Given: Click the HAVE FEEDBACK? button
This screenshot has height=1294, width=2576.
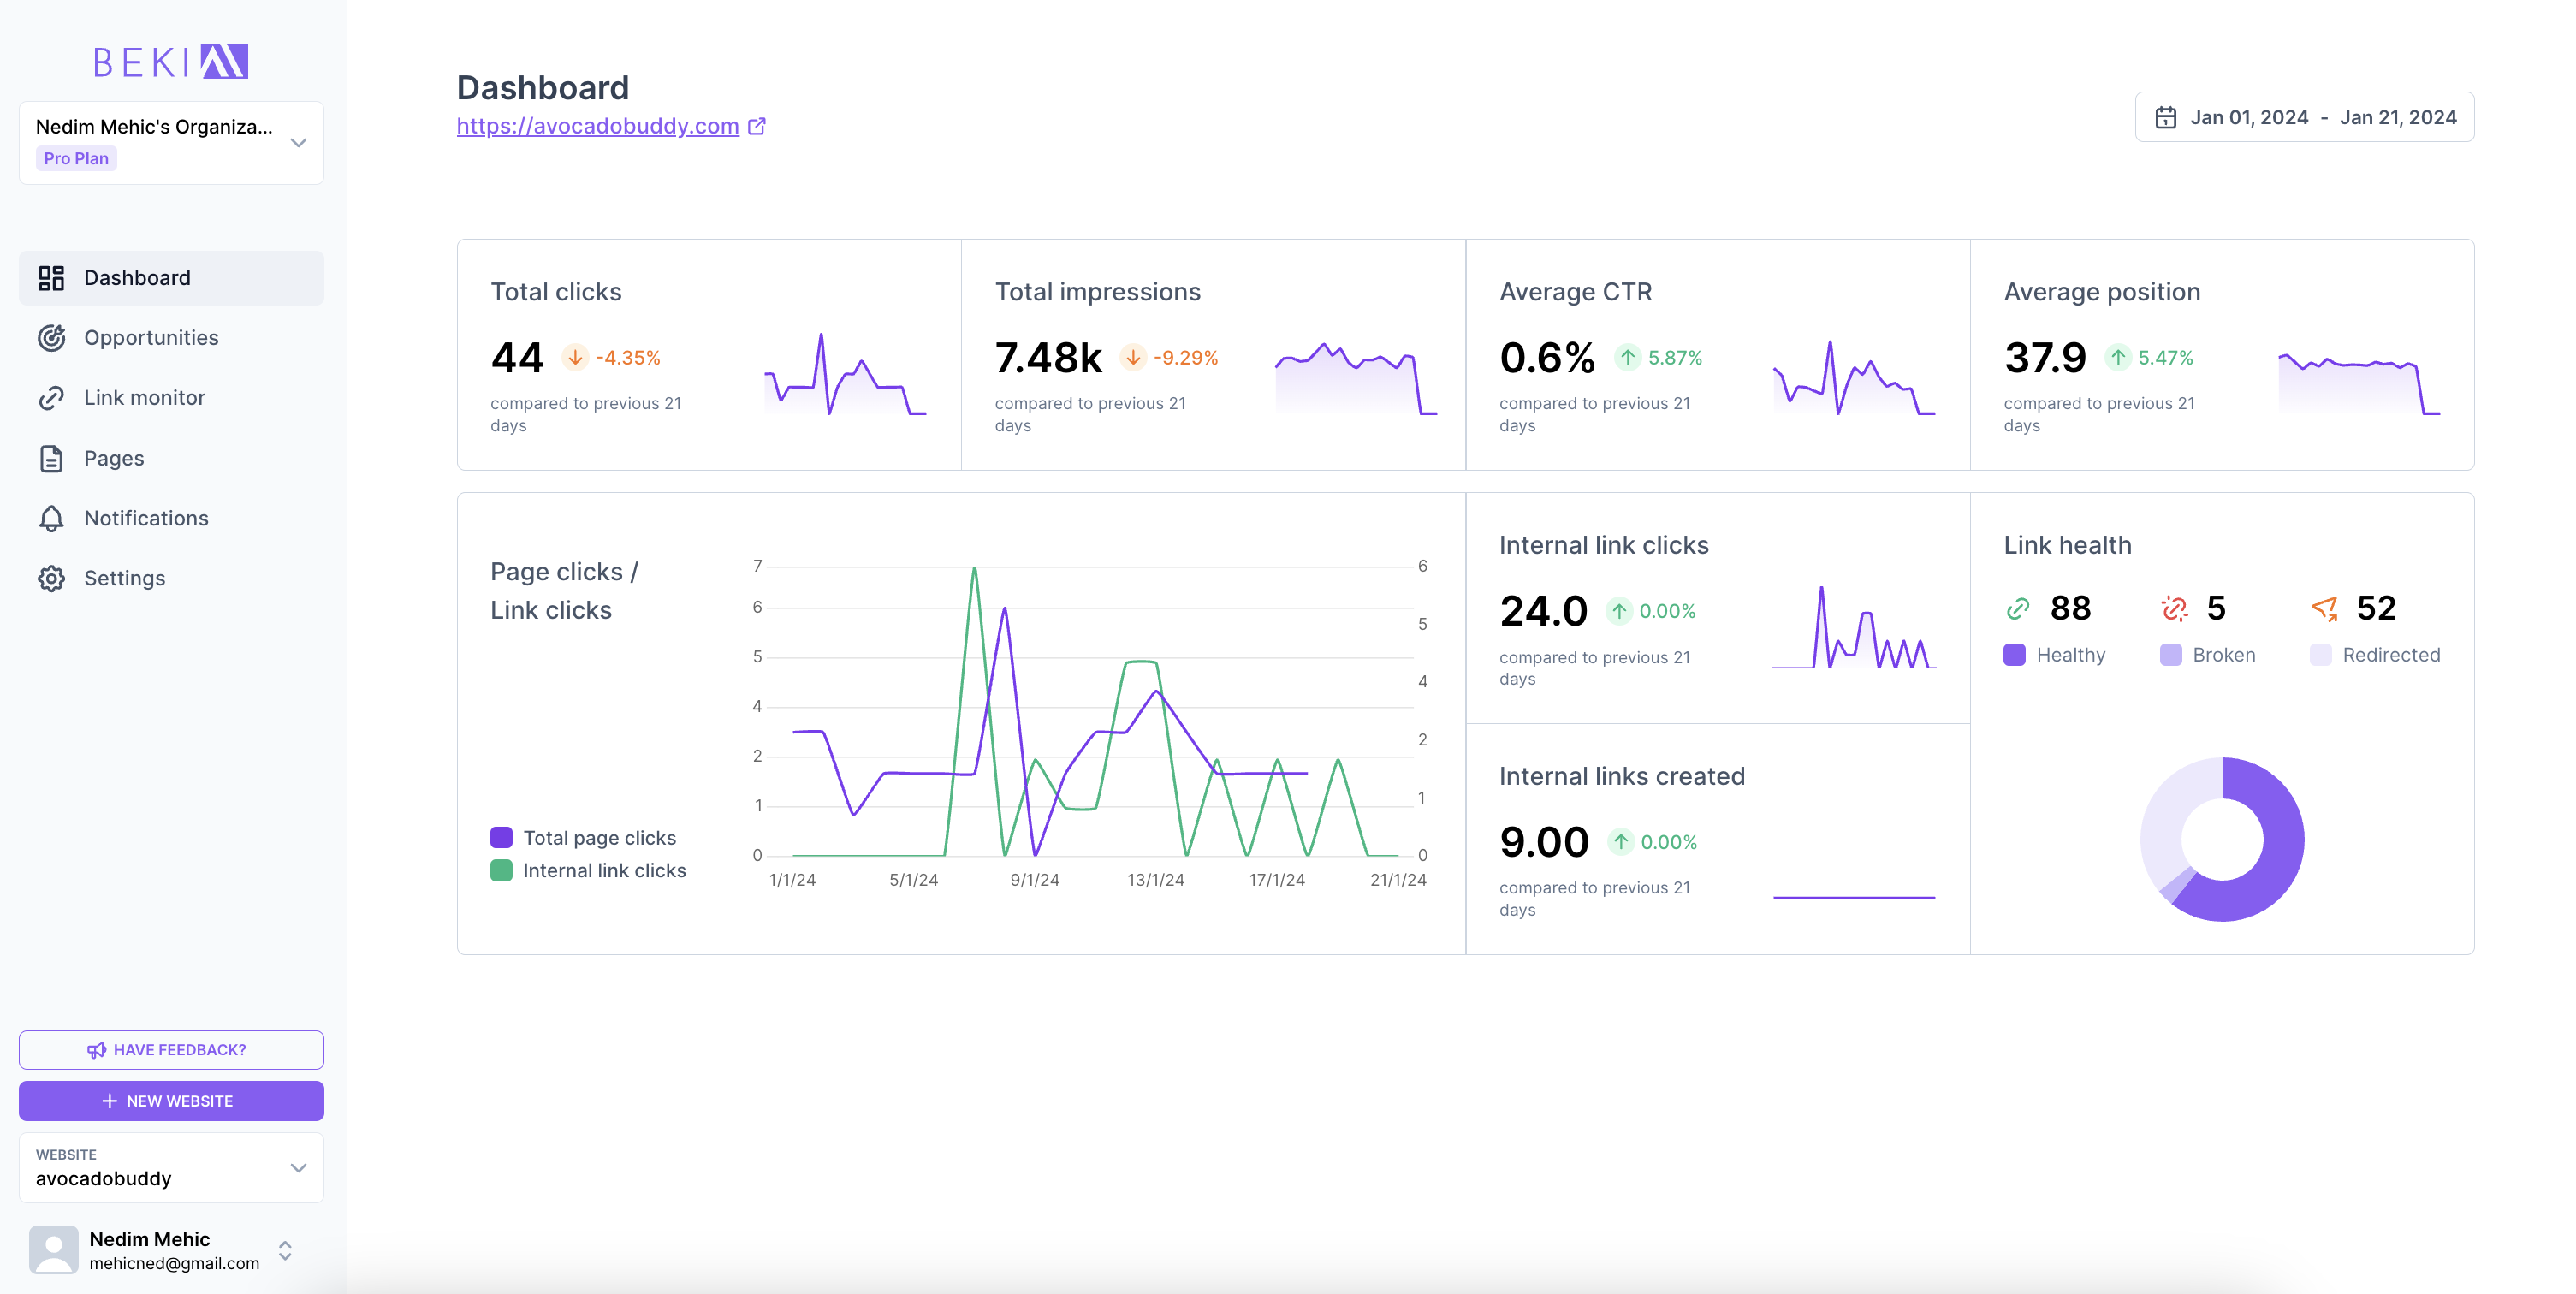Looking at the screenshot, I should point(171,1050).
